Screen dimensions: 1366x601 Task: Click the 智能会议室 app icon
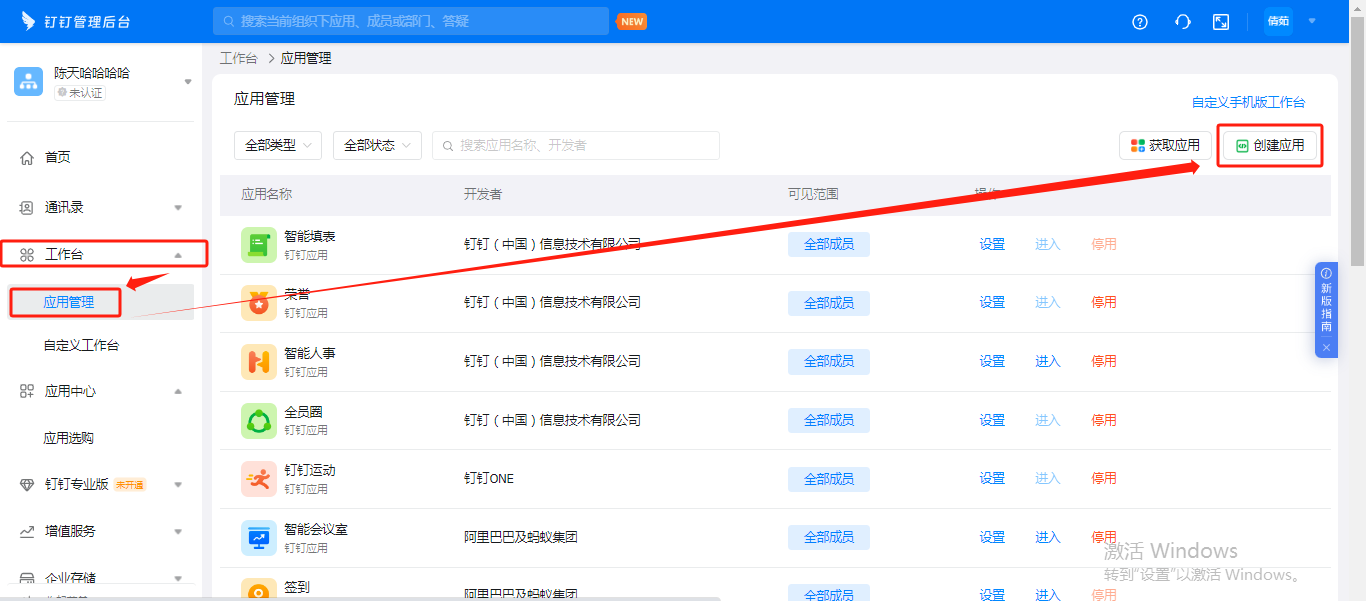click(x=259, y=538)
